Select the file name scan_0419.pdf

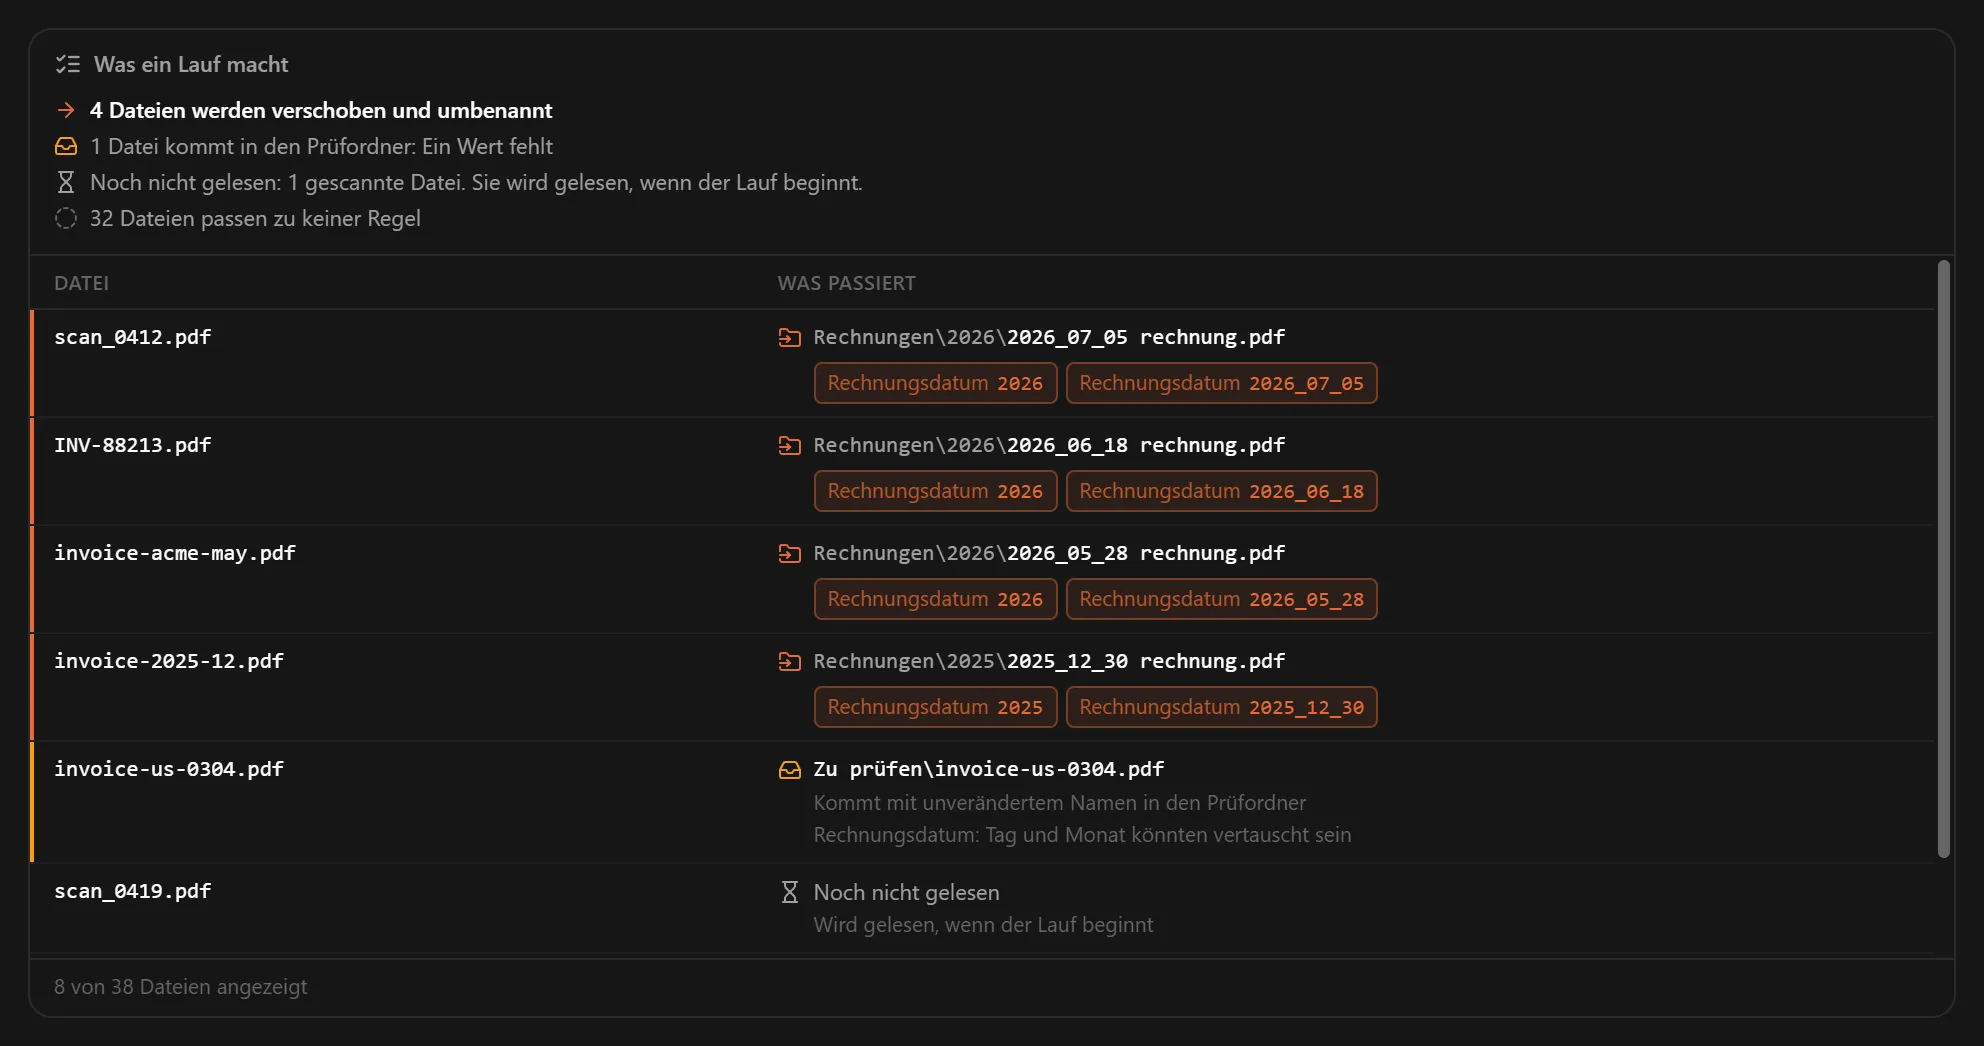[133, 891]
